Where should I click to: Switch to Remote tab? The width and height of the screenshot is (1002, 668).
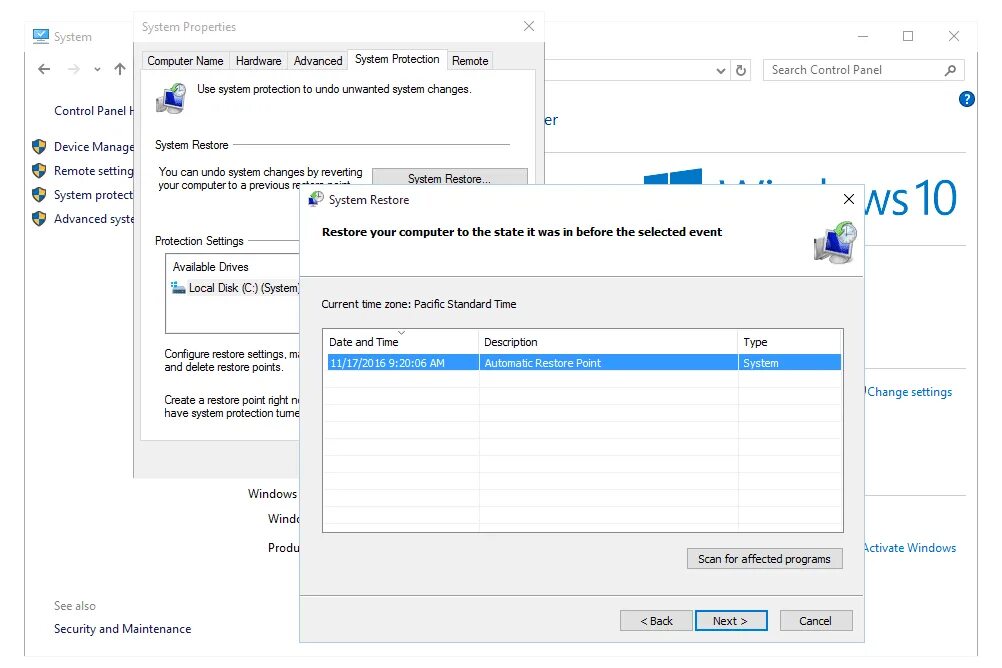470,61
